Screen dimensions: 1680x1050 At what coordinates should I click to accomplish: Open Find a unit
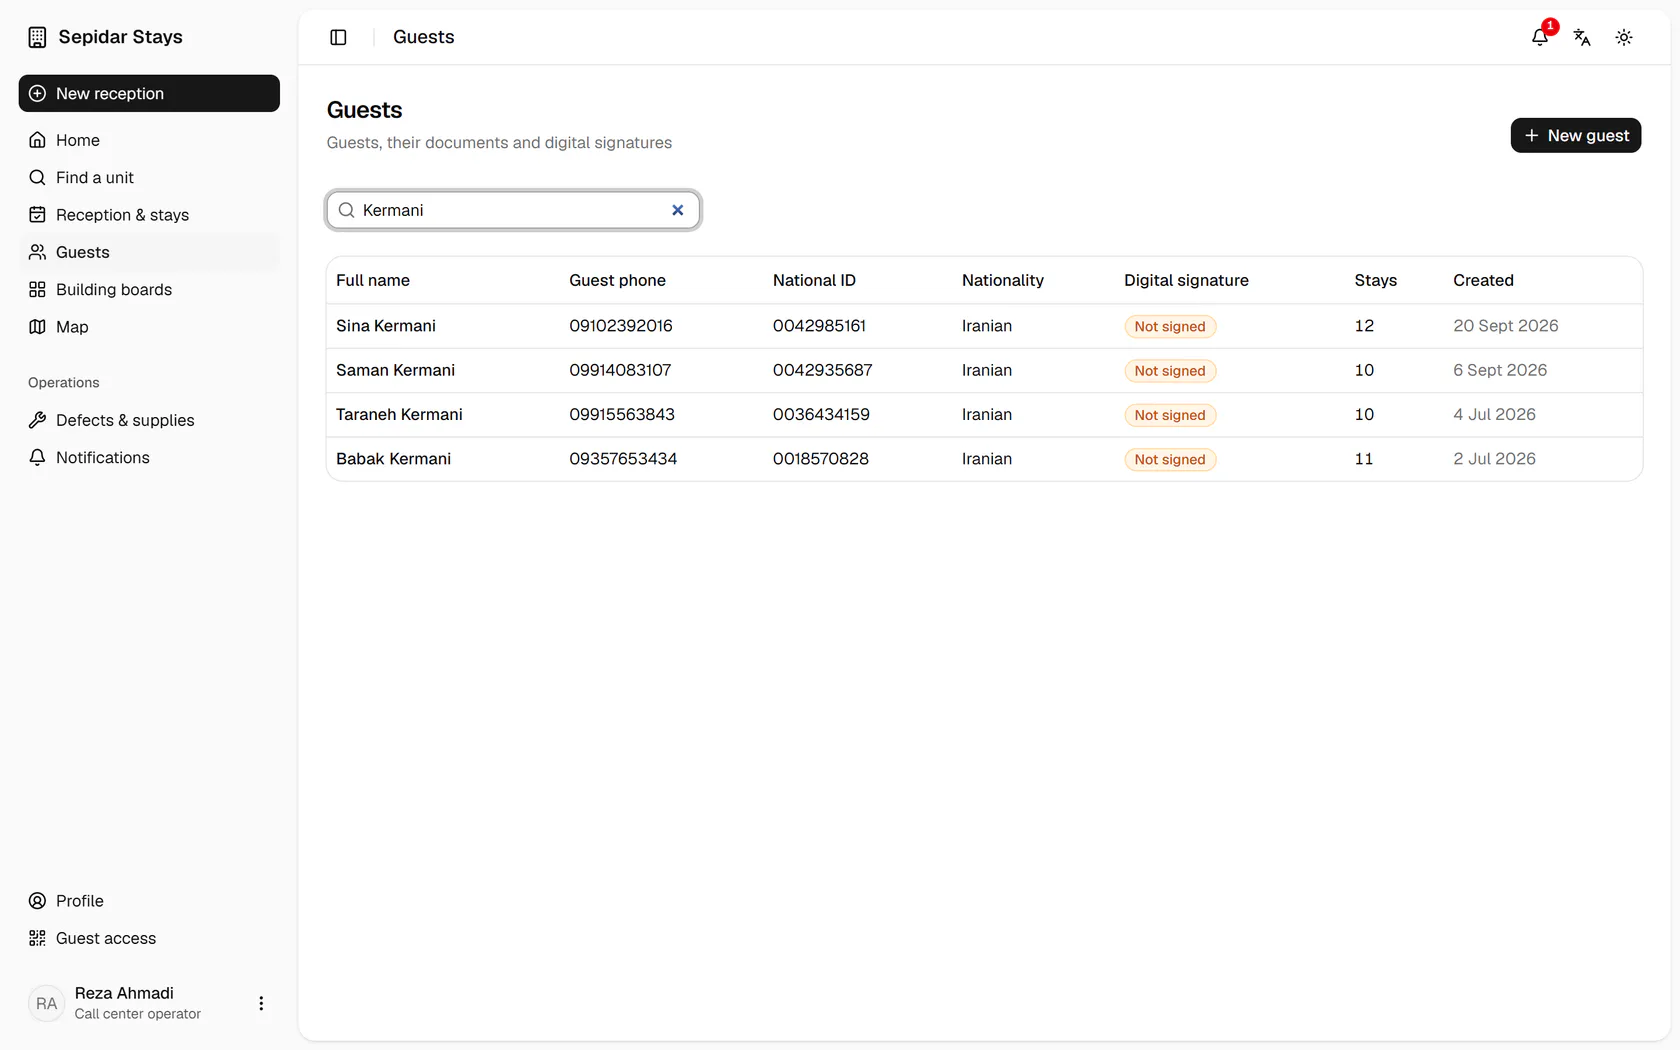click(149, 177)
